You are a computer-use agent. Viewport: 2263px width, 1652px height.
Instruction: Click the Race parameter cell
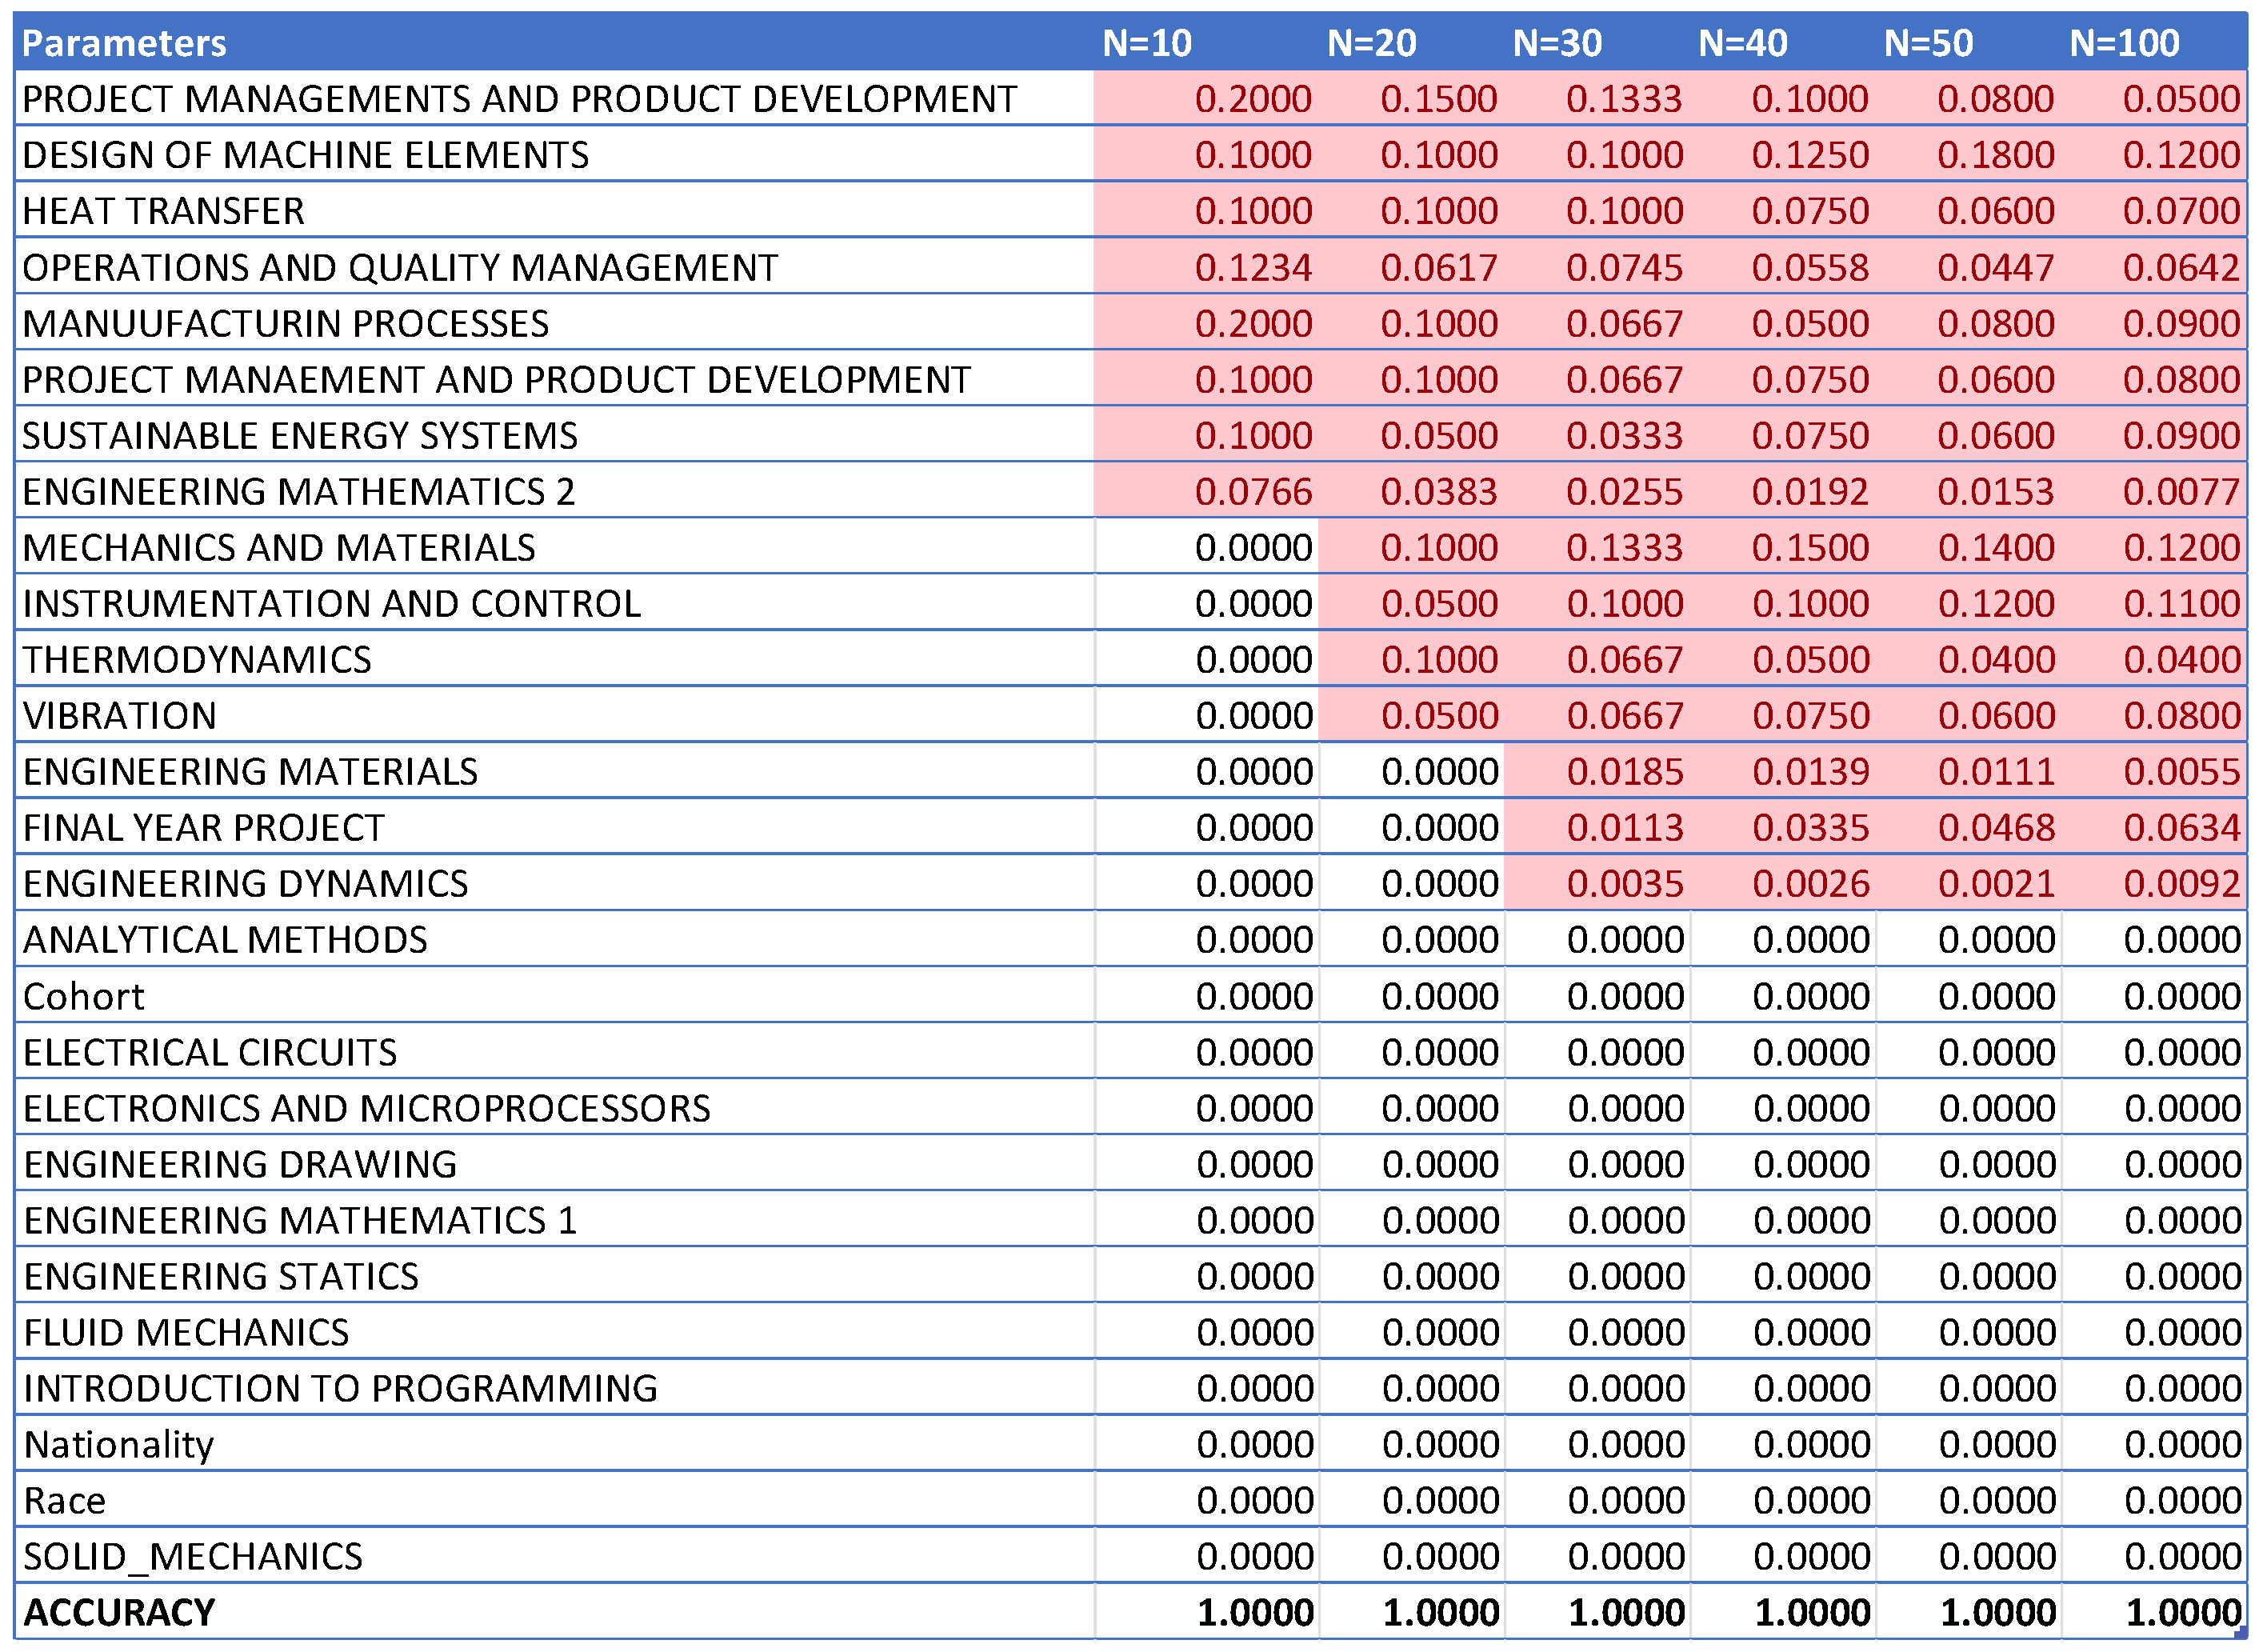coord(64,1501)
